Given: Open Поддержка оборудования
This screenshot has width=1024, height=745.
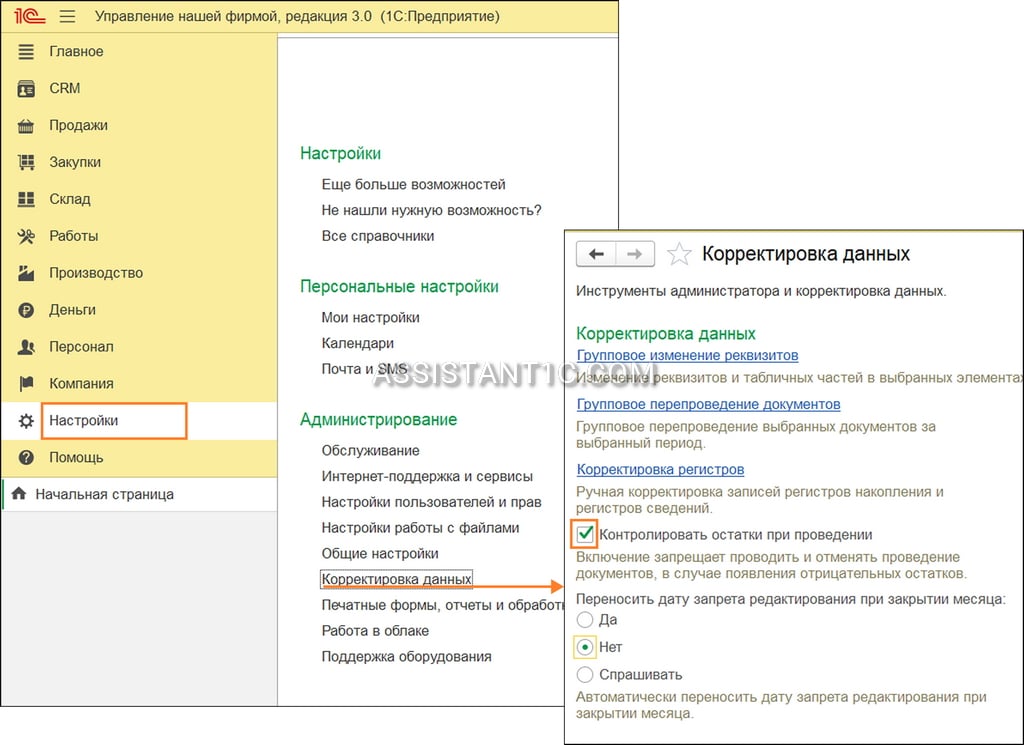Looking at the screenshot, I should 406,657.
